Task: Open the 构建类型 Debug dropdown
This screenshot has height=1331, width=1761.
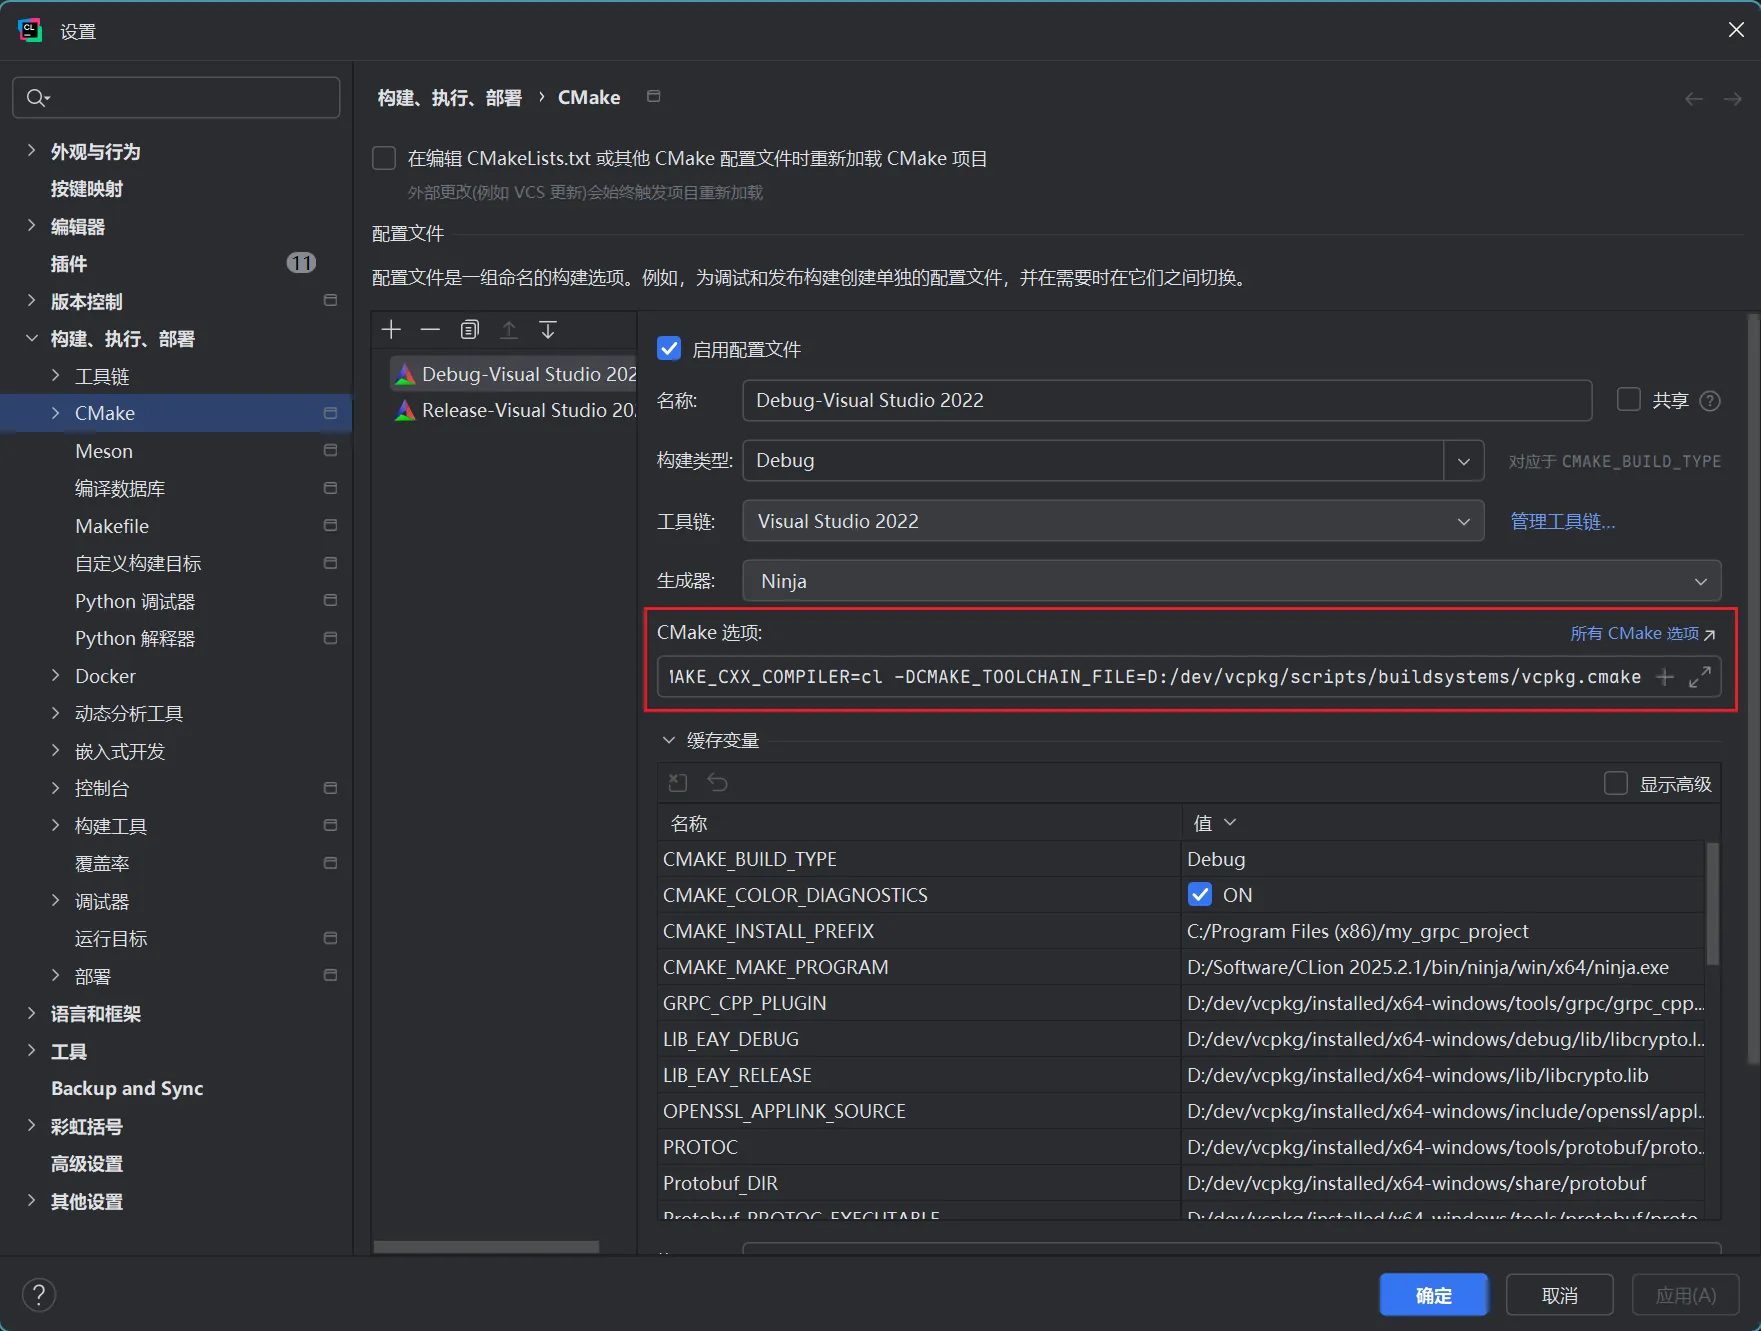Action: click(x=1463, y=461)
